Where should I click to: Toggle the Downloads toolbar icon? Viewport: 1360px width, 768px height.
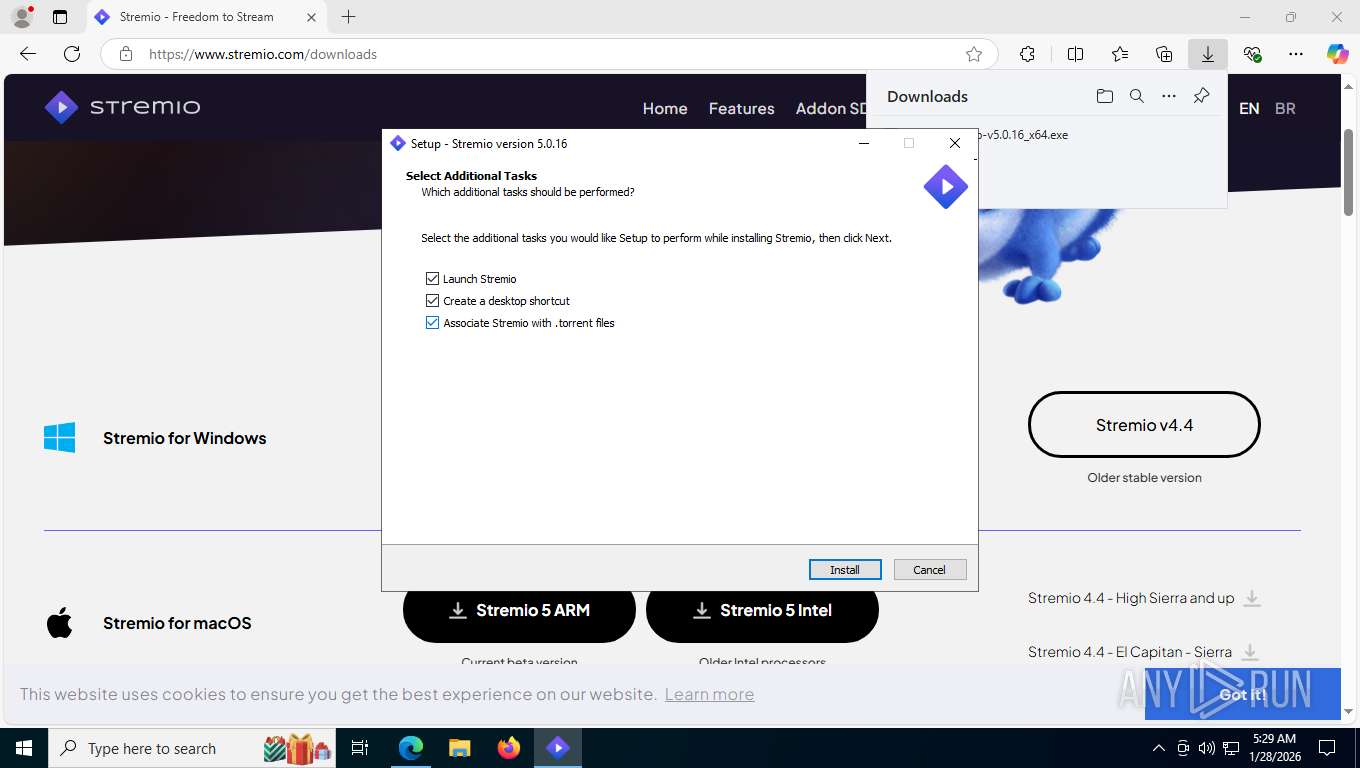coord(1208,54)
